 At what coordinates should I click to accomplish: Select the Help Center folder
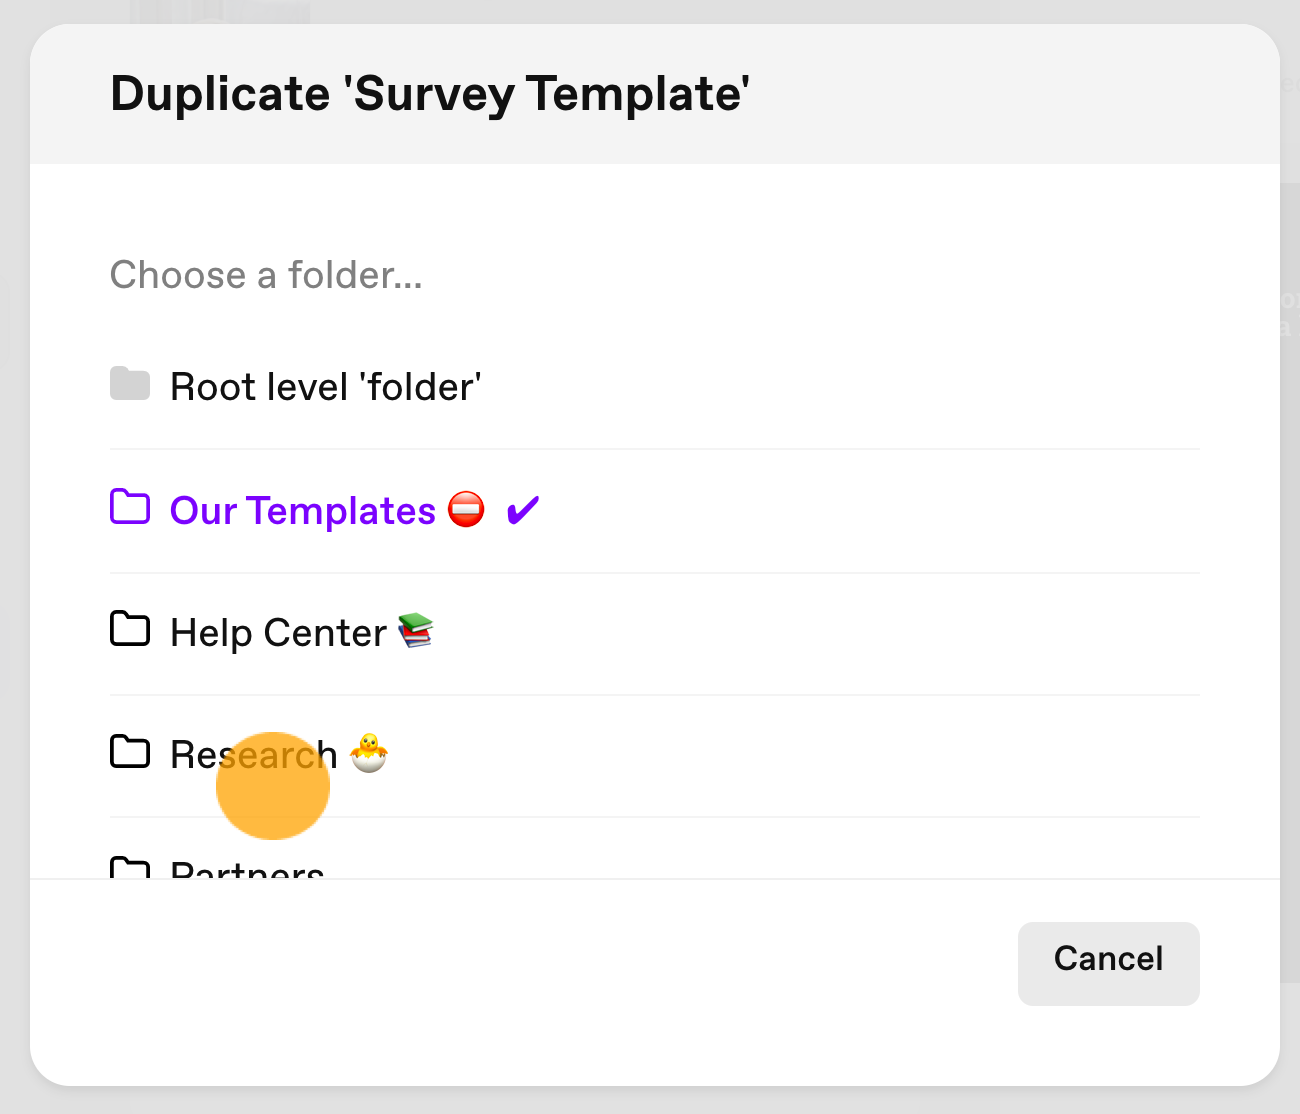click(654, 633)
